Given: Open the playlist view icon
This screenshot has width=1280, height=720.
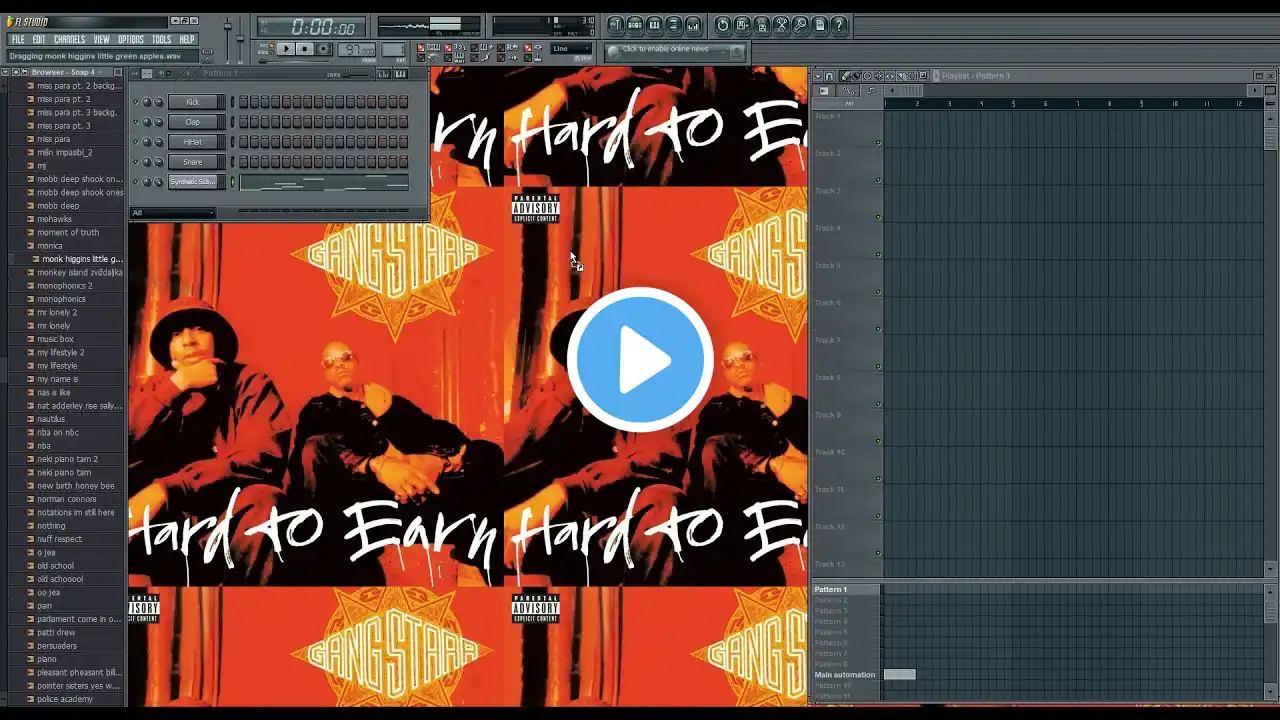Looking at the screenshot, I should [616, 25].
